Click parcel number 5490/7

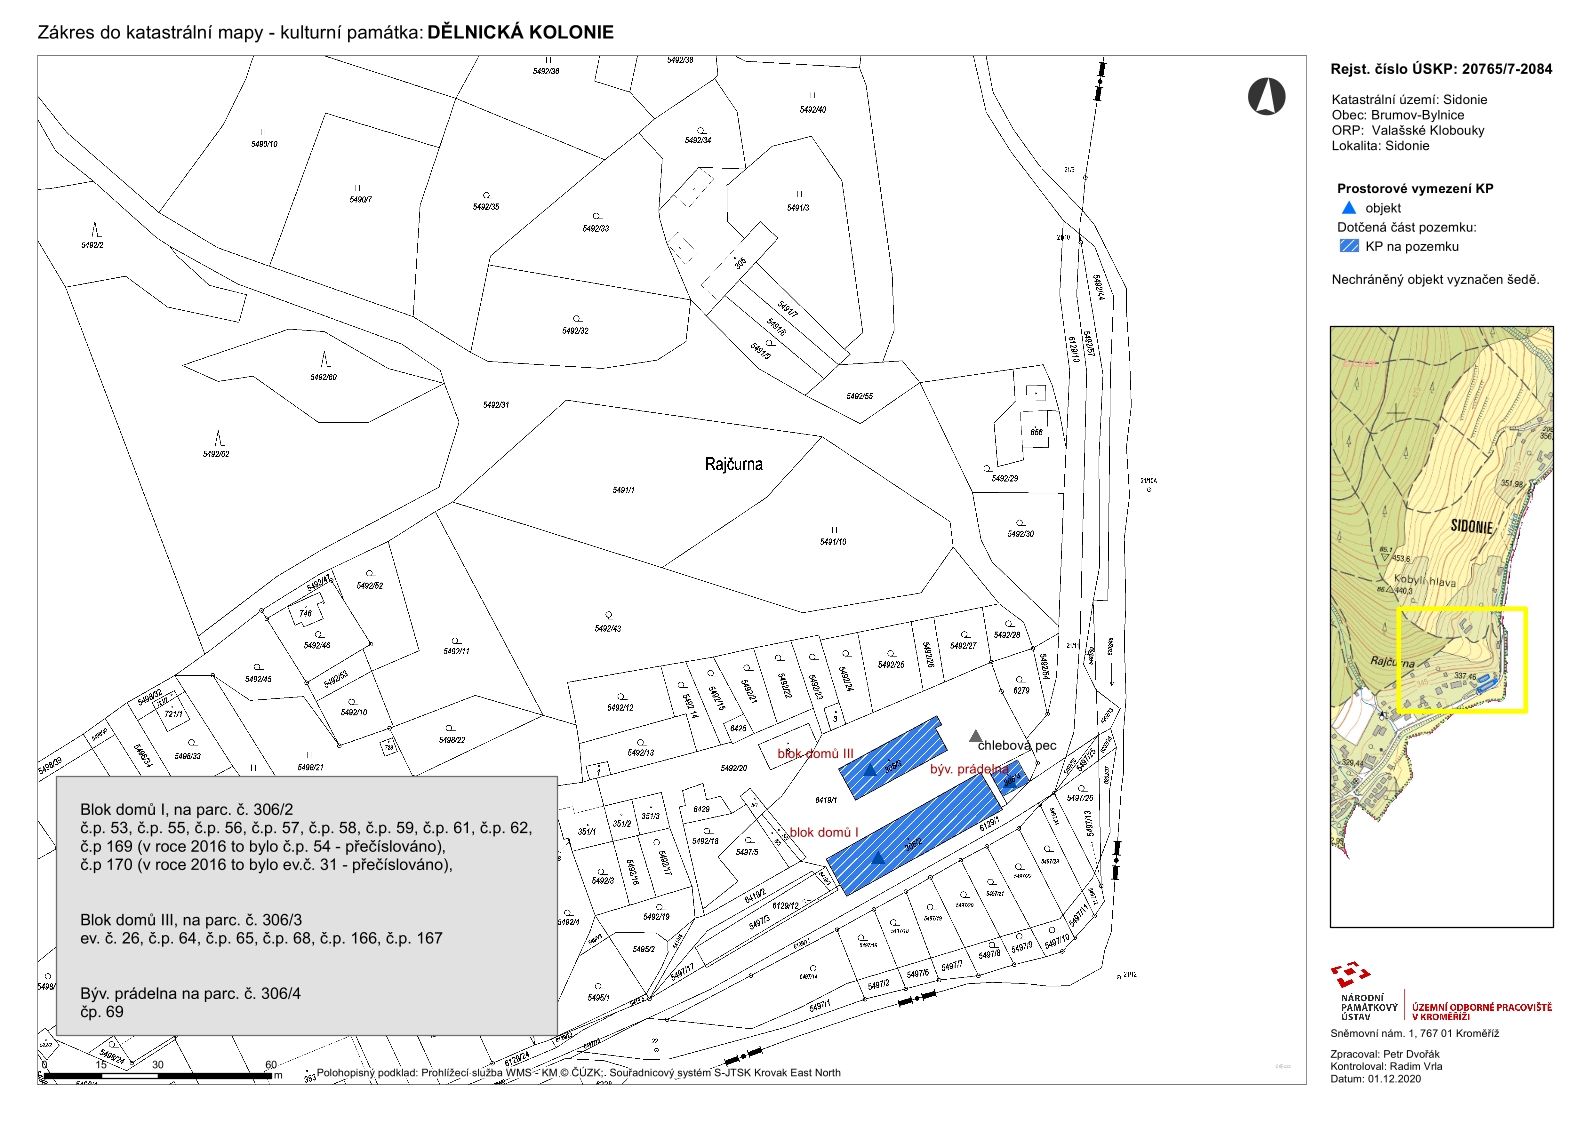tap(360, 199)
